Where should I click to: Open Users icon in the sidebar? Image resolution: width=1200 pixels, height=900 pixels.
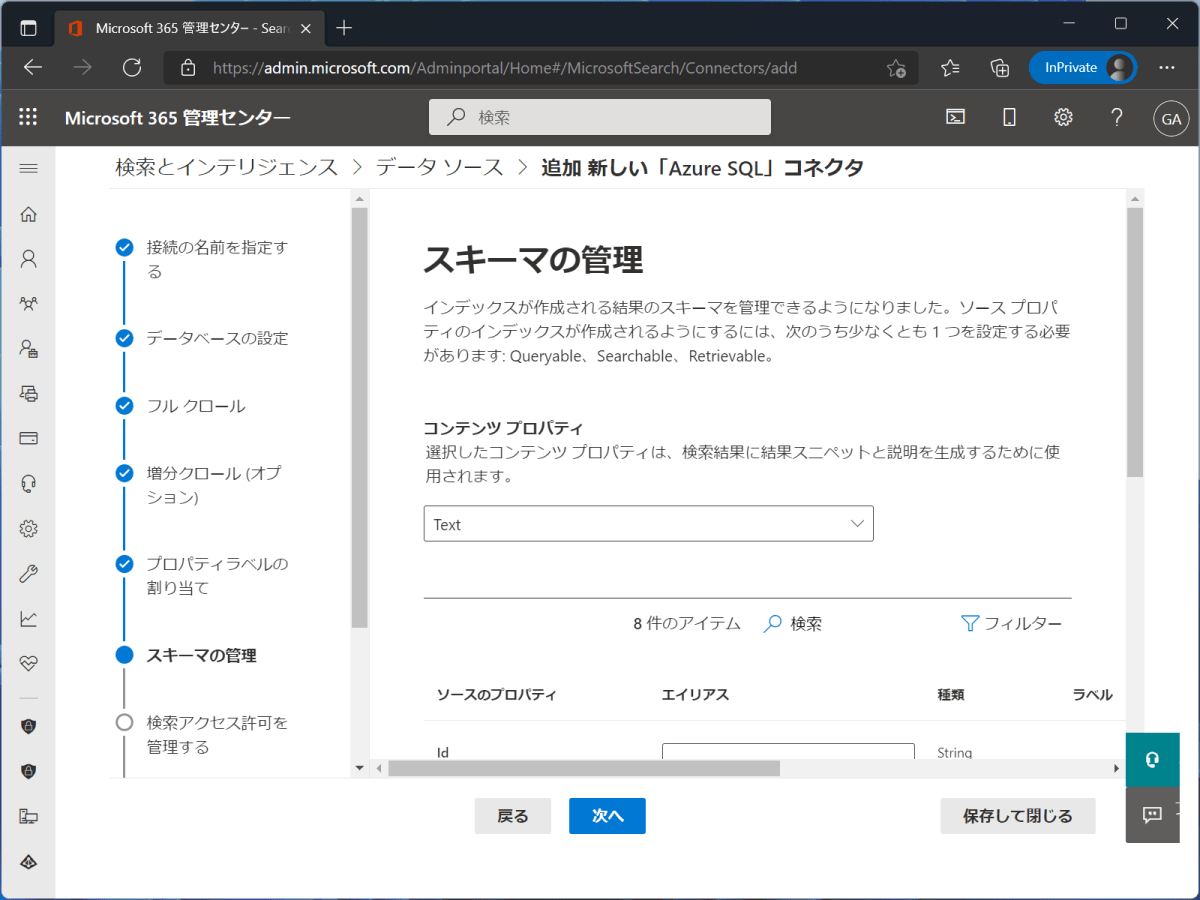coord(28,259)
